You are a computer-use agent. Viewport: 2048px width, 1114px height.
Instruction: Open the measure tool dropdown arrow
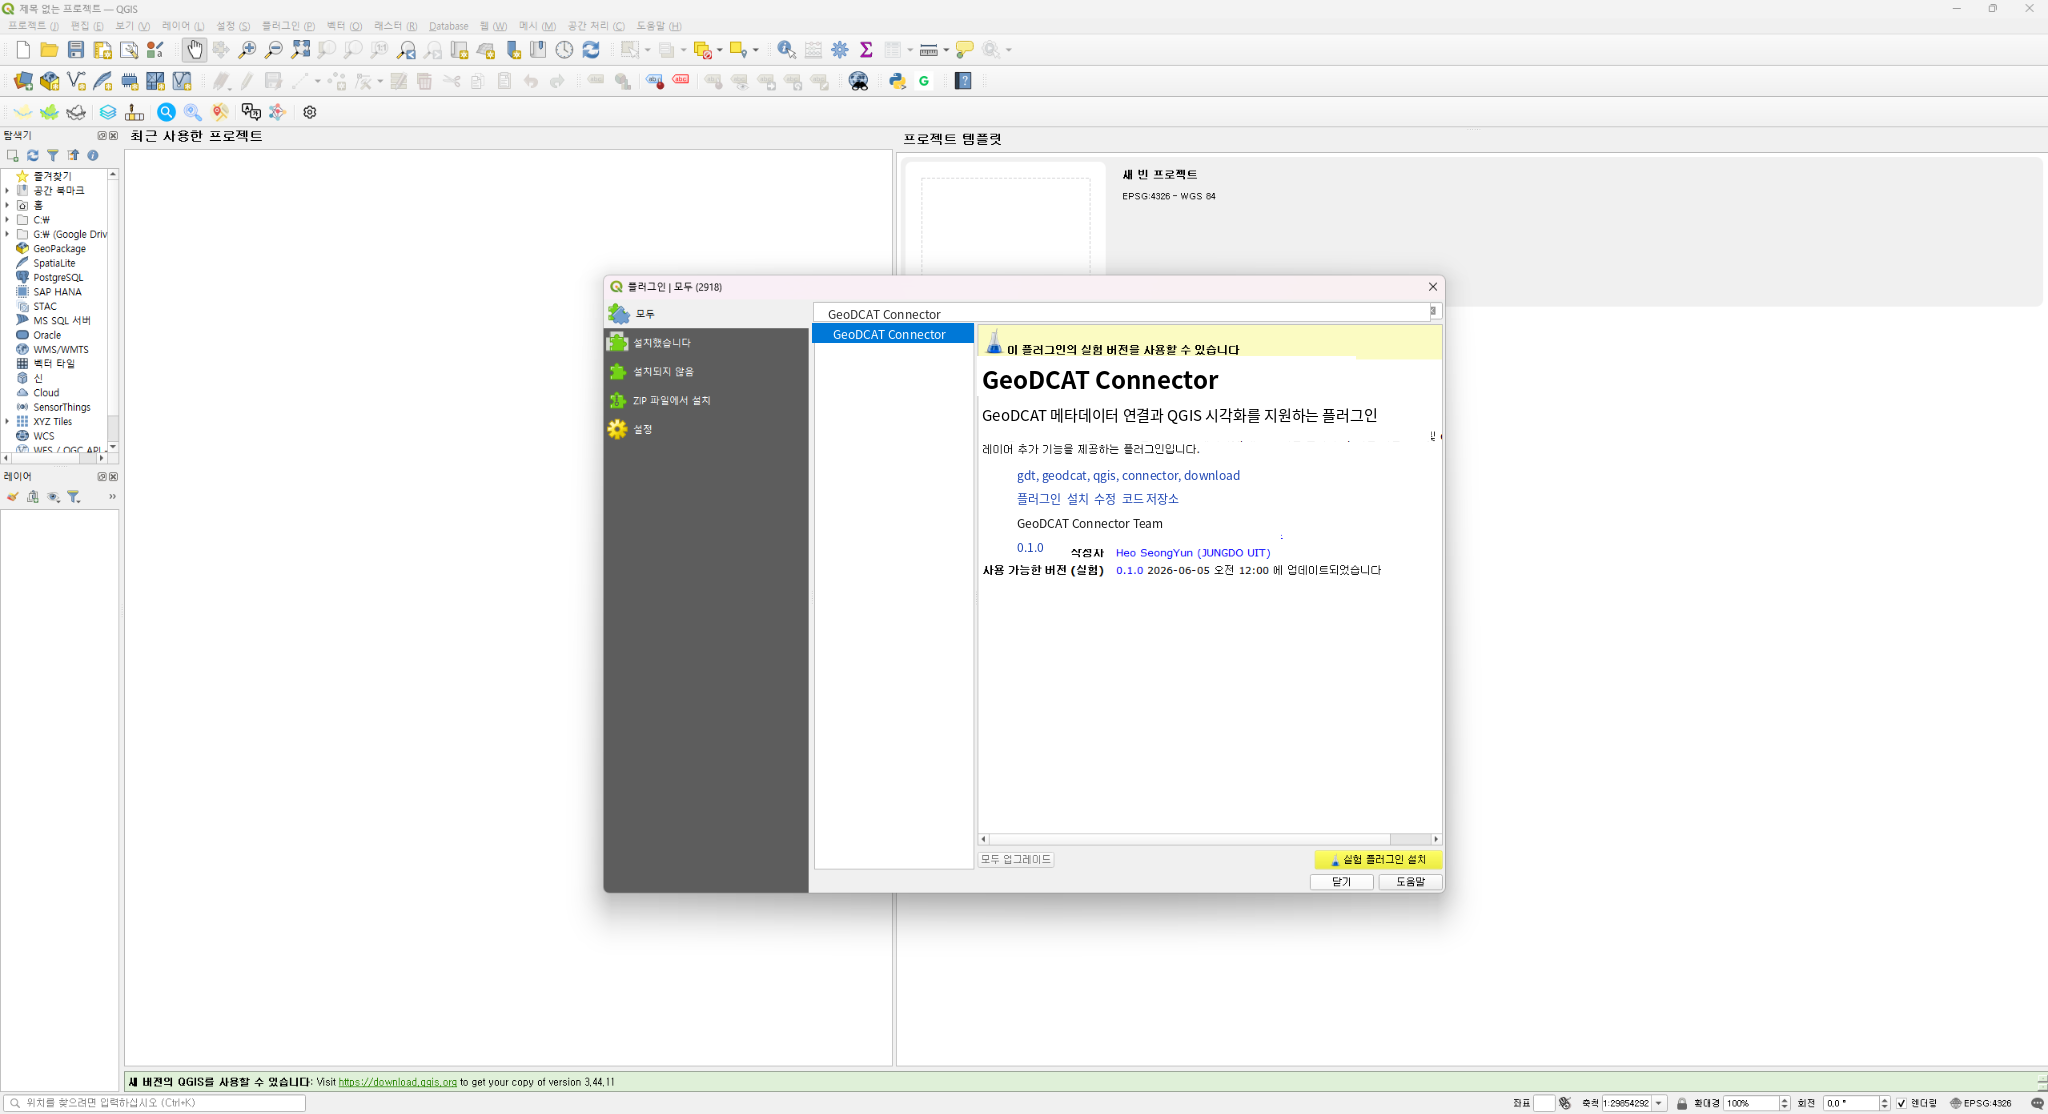(946, 50)
